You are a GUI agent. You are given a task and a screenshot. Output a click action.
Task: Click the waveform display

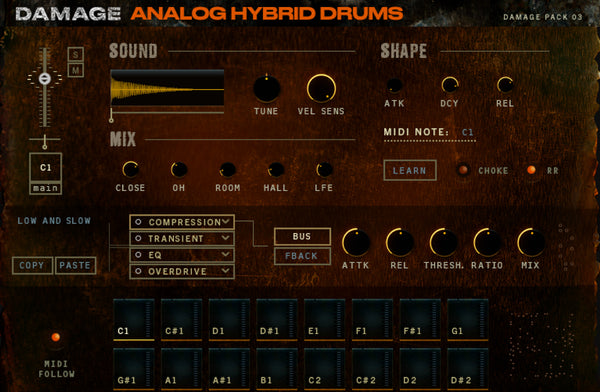[167, 88]
